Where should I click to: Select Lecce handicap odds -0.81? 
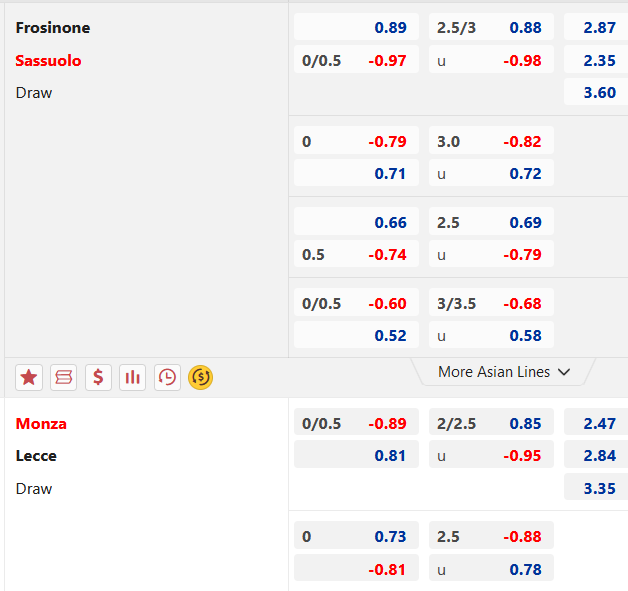[x=356, y=568]
